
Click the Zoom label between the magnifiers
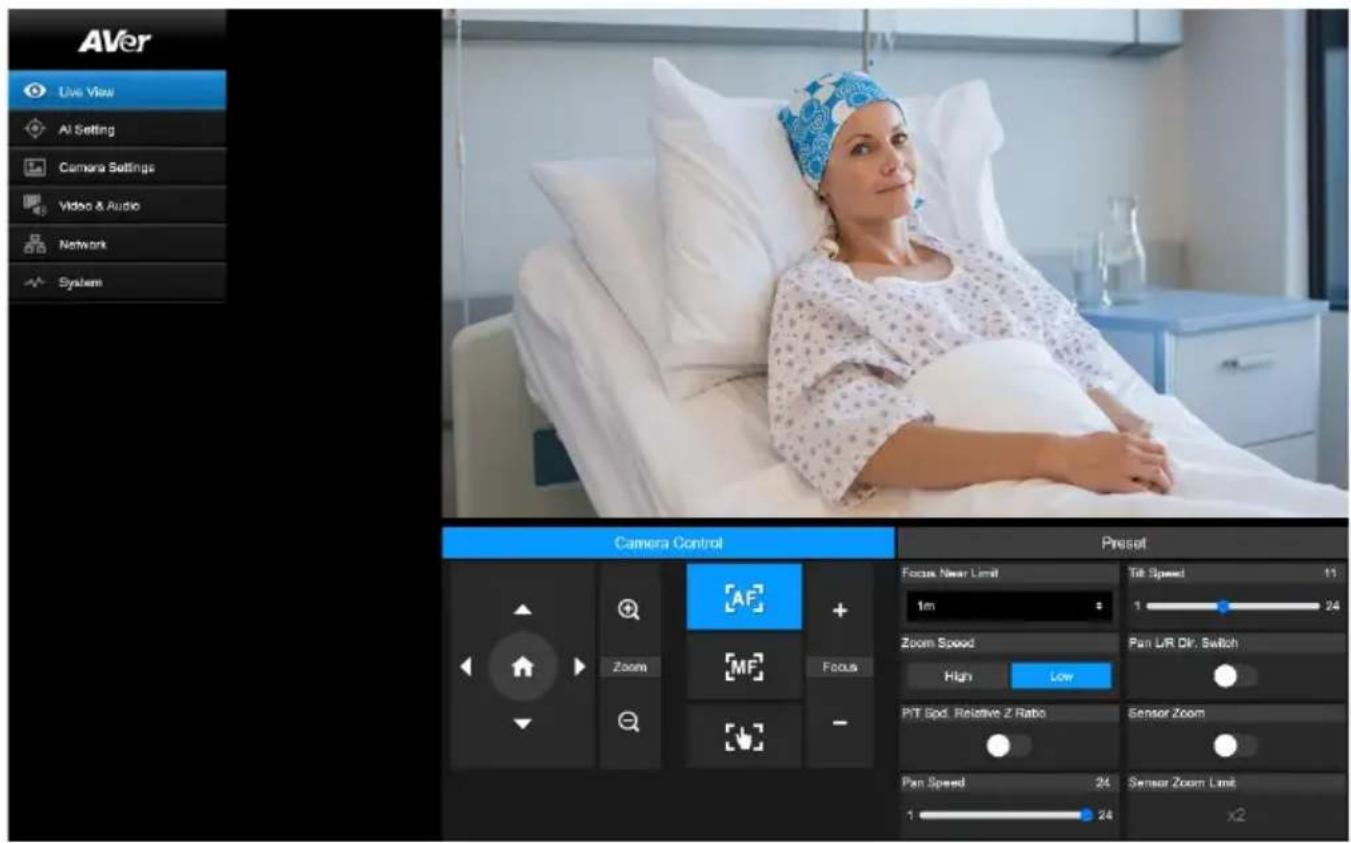(x=630, y=666)
